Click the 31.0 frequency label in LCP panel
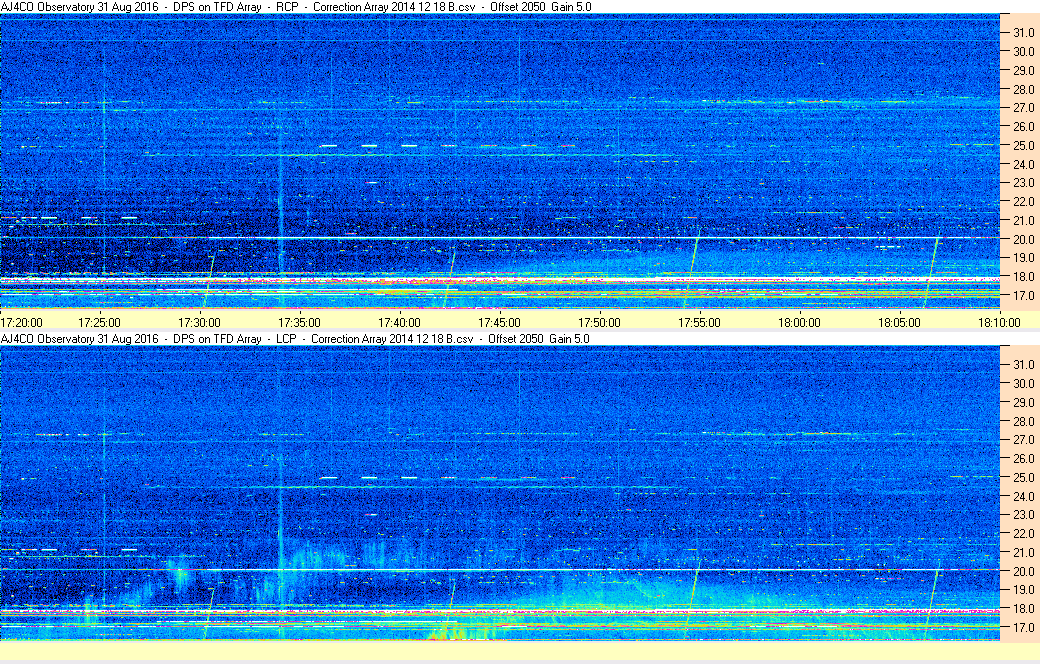 click(x=1023, y=365)
